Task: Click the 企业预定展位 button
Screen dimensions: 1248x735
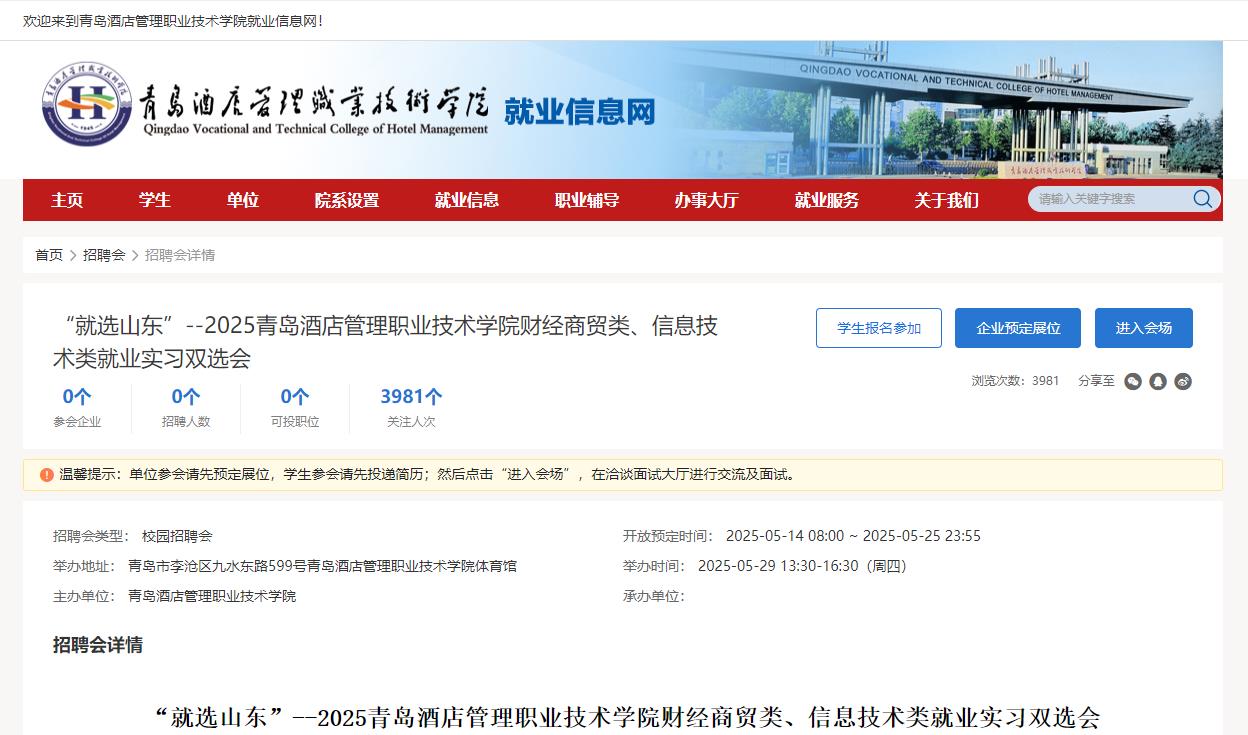Action: click(x=1018, y=328)
